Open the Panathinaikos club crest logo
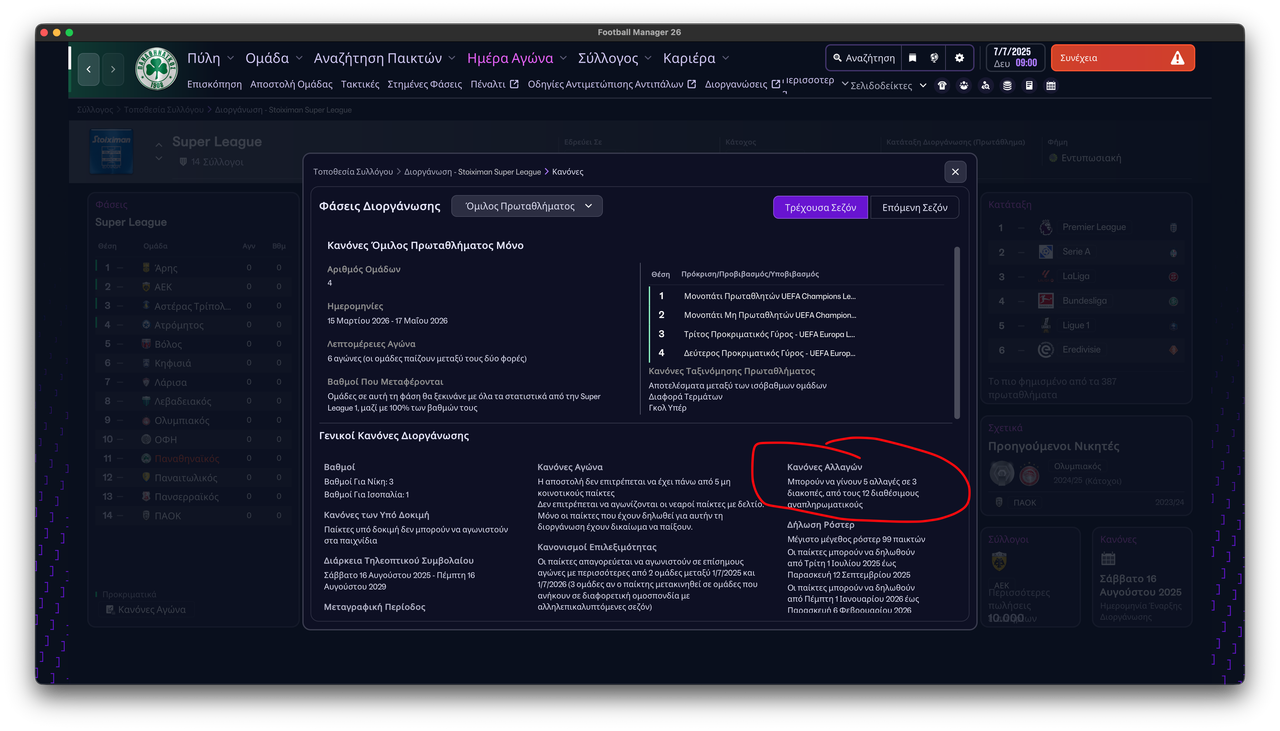Image resolution: width=1280 pixels, height=731 pixels. click(x=156, y=69)
